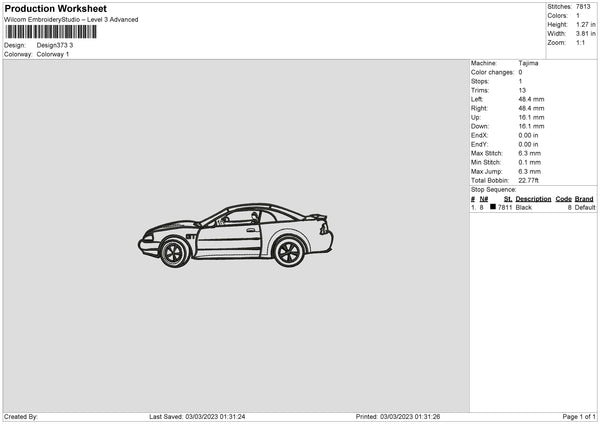Click the N# column header
This screenshot has height=424, width=600.
click(484, 198)
